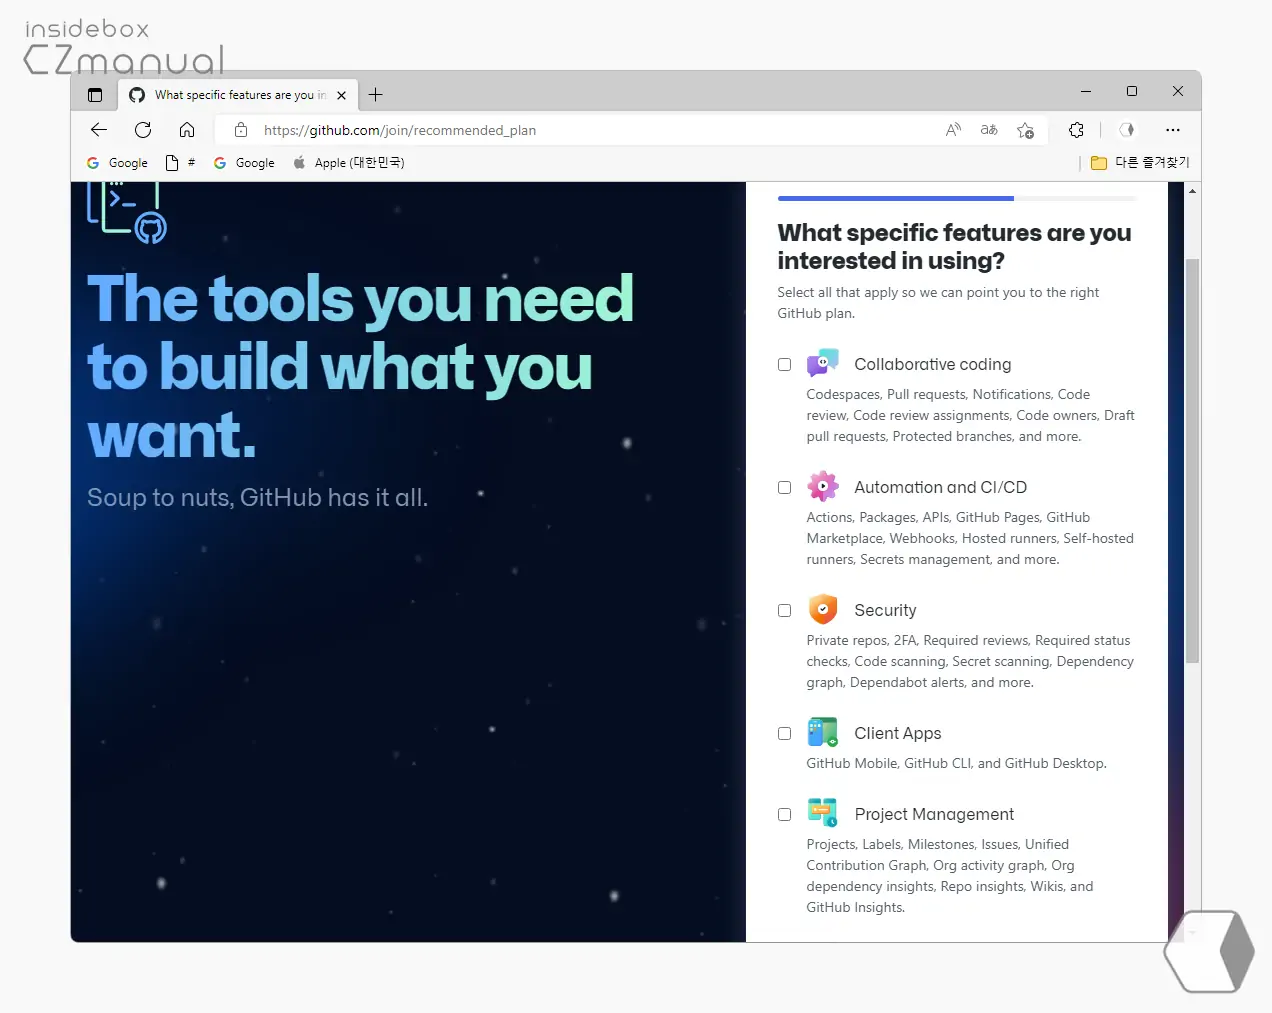Screen dimensions: 1272x1013
Task: Close the browser window
Action: (x=1178, y=91)
